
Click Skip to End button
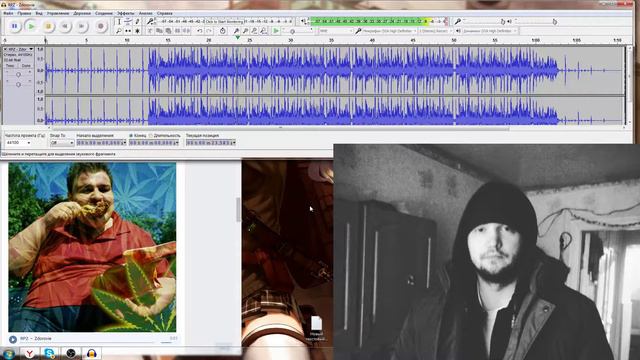pyautogui.click(x=82, y=26)
